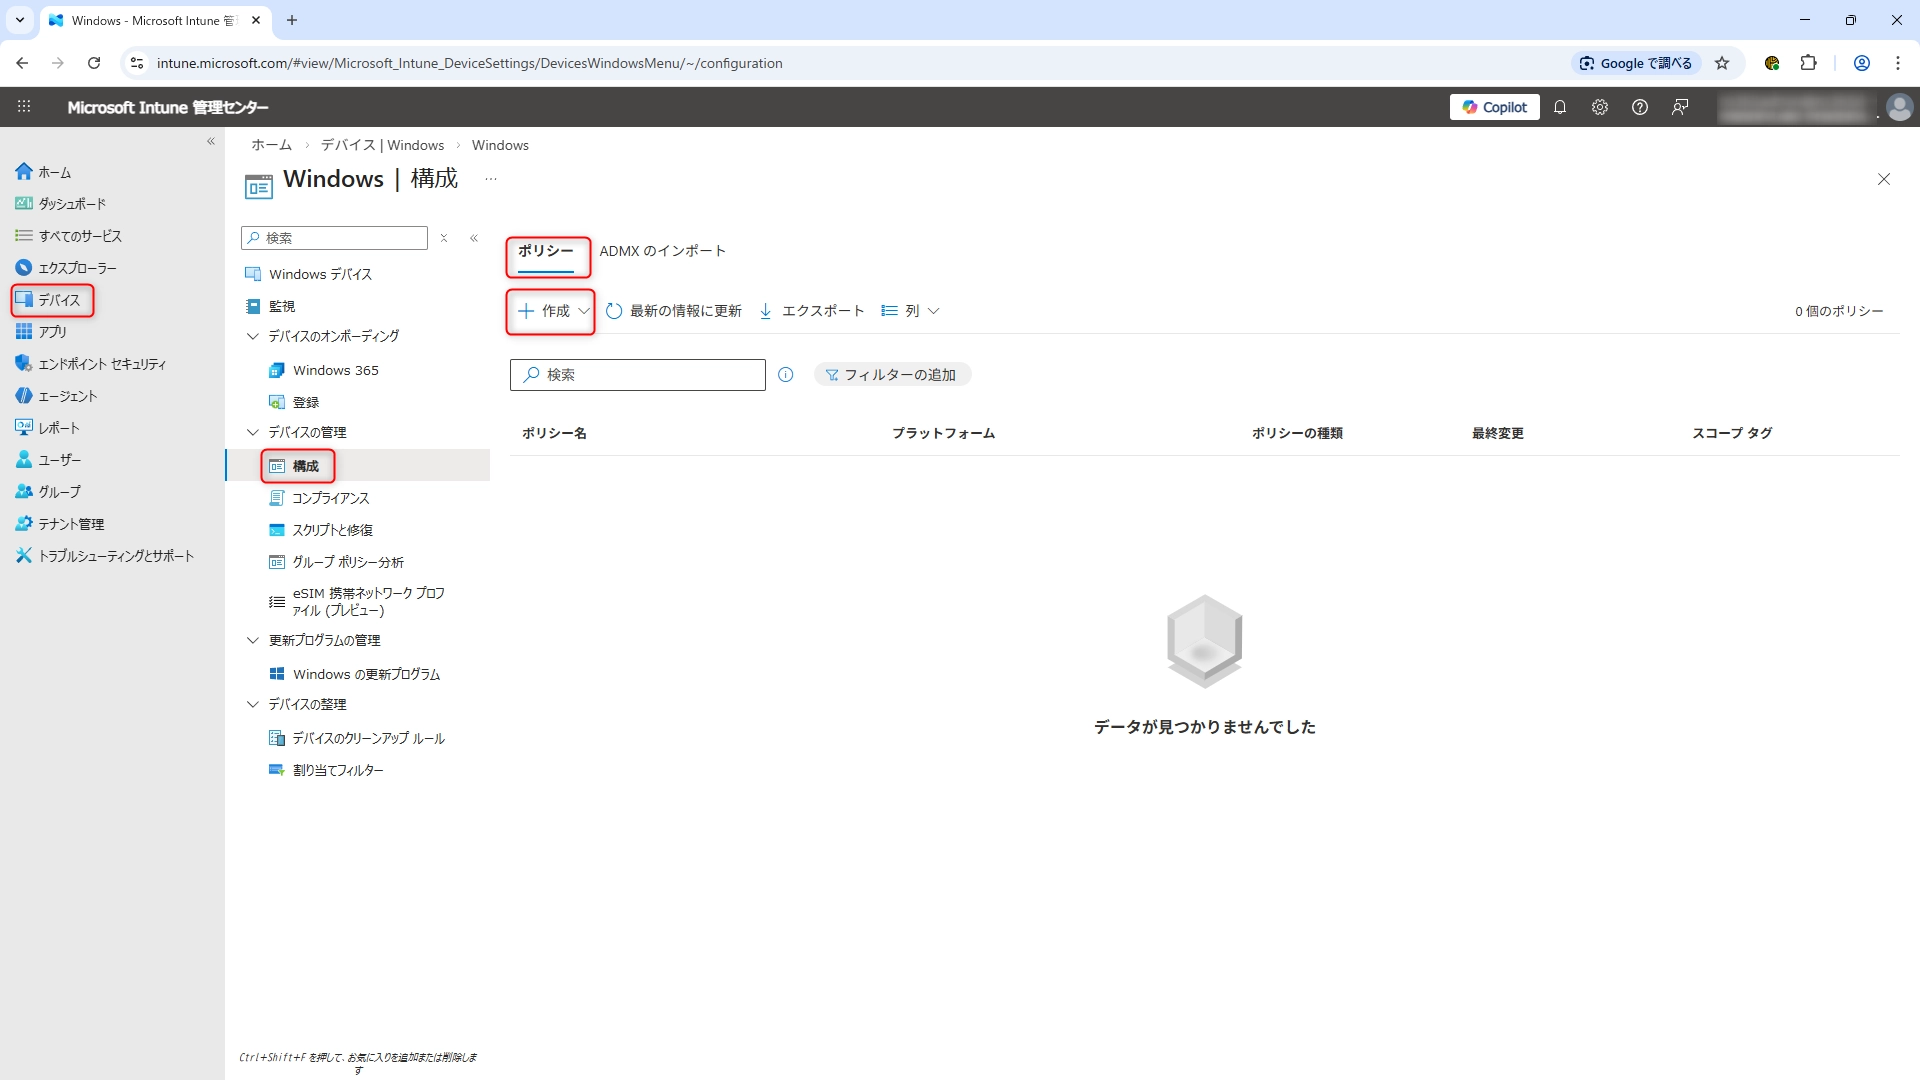Click the search info icon
Screen dimensions: 1920x1080
(786, 375)
